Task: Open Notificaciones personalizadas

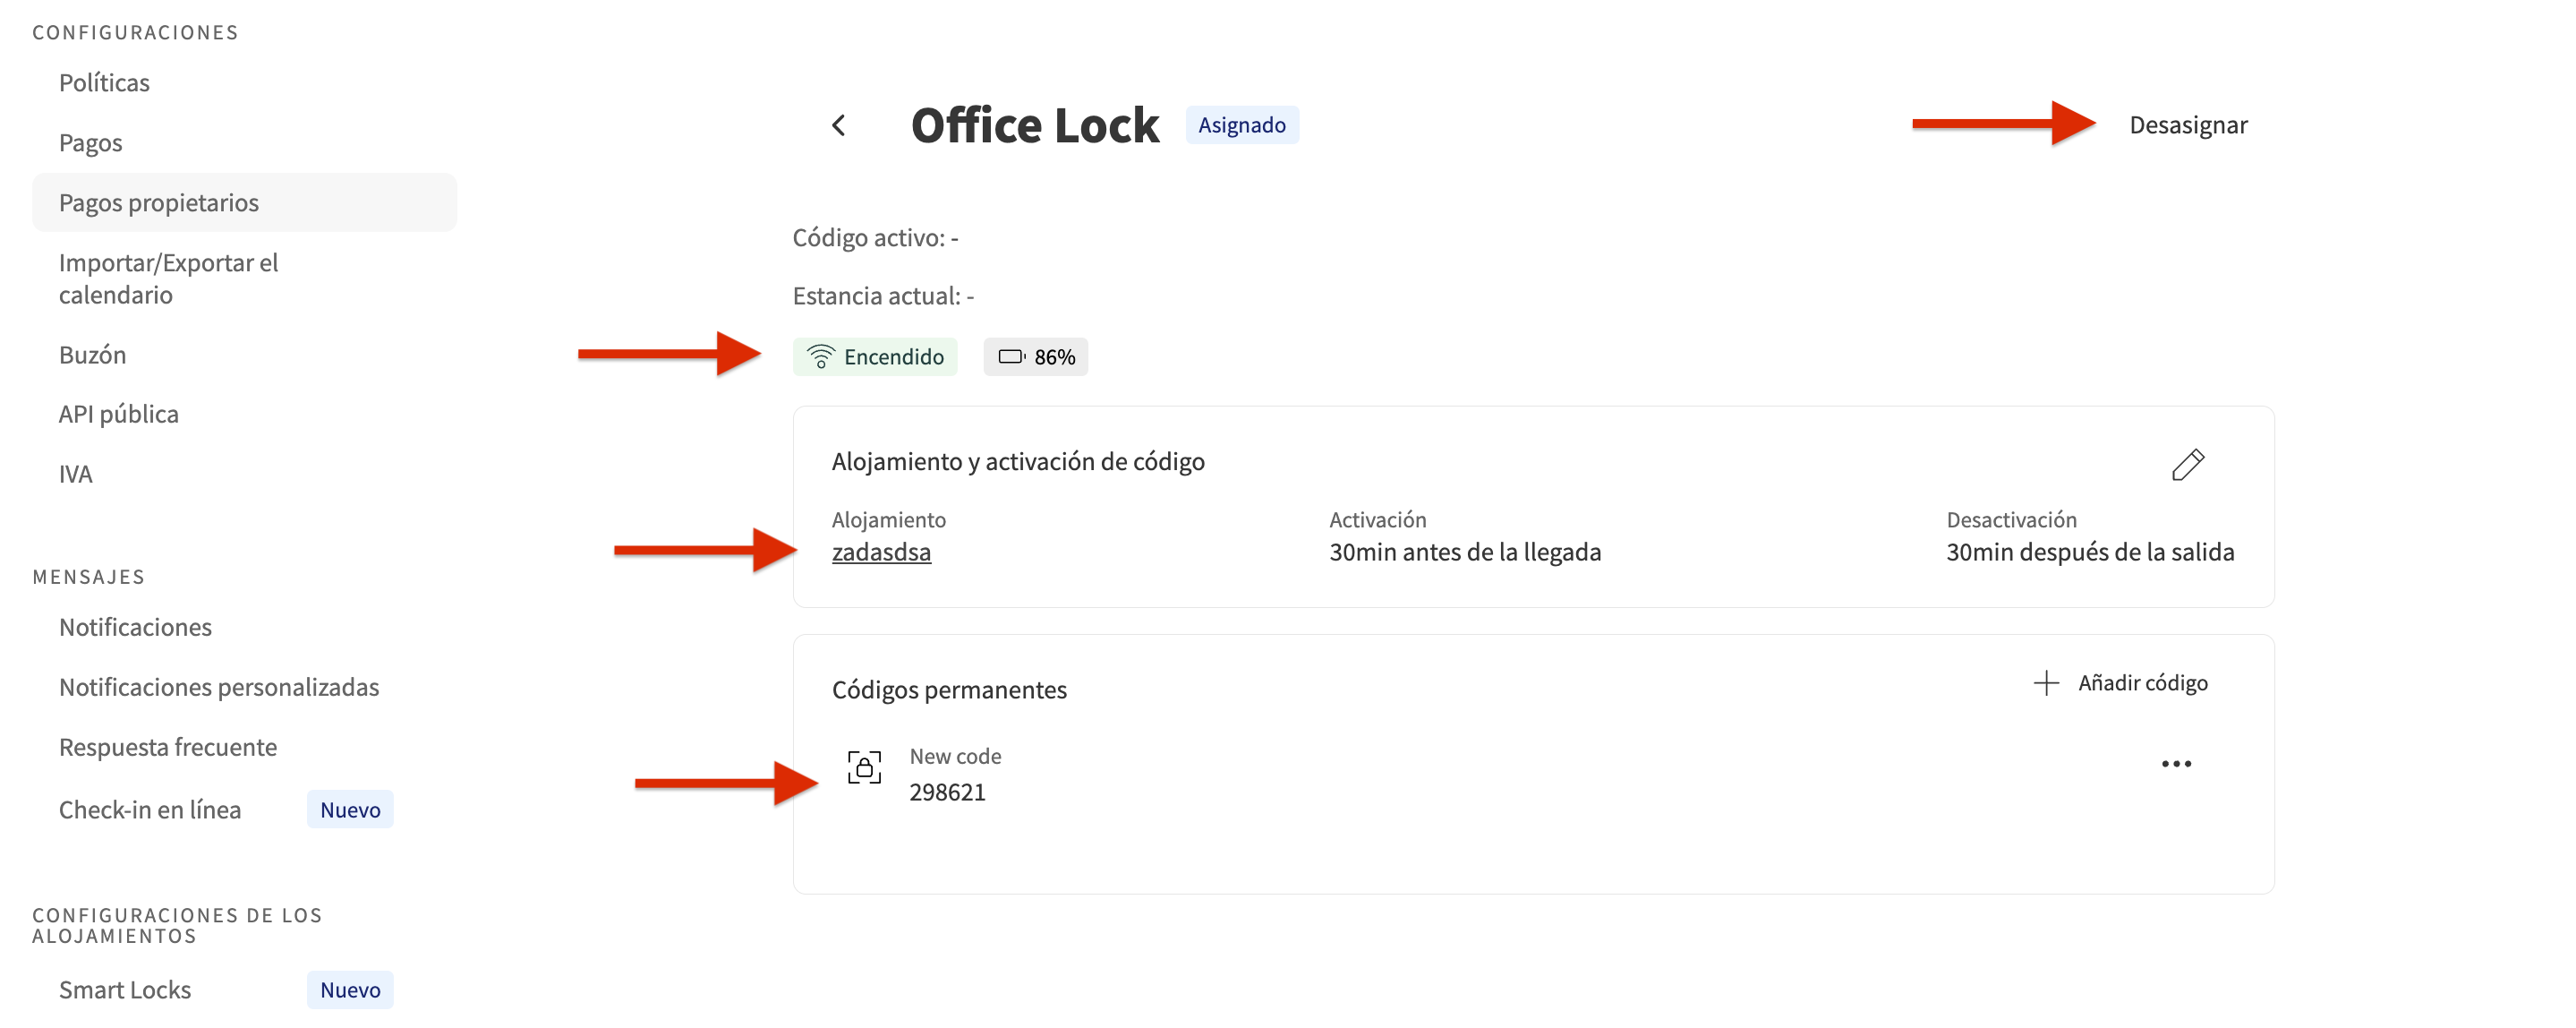Action: point(219,687)
